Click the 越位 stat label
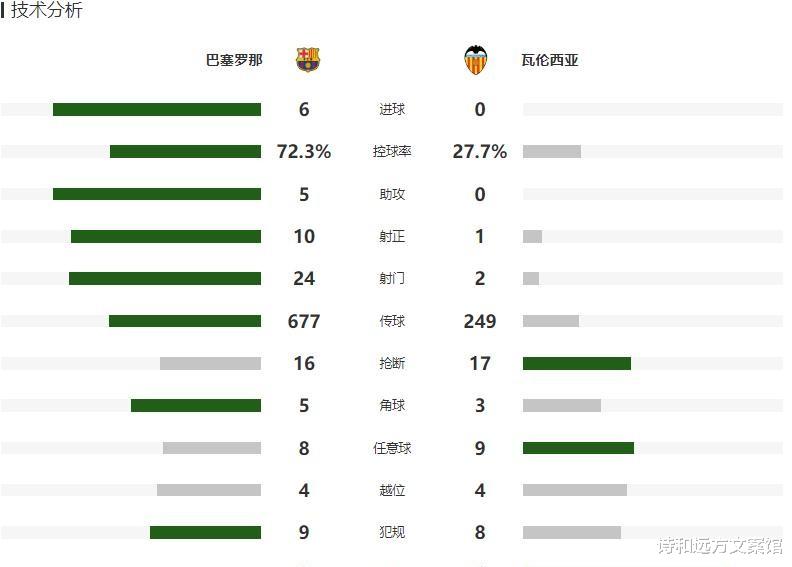 pyautogui.click(x=392, y=491)
